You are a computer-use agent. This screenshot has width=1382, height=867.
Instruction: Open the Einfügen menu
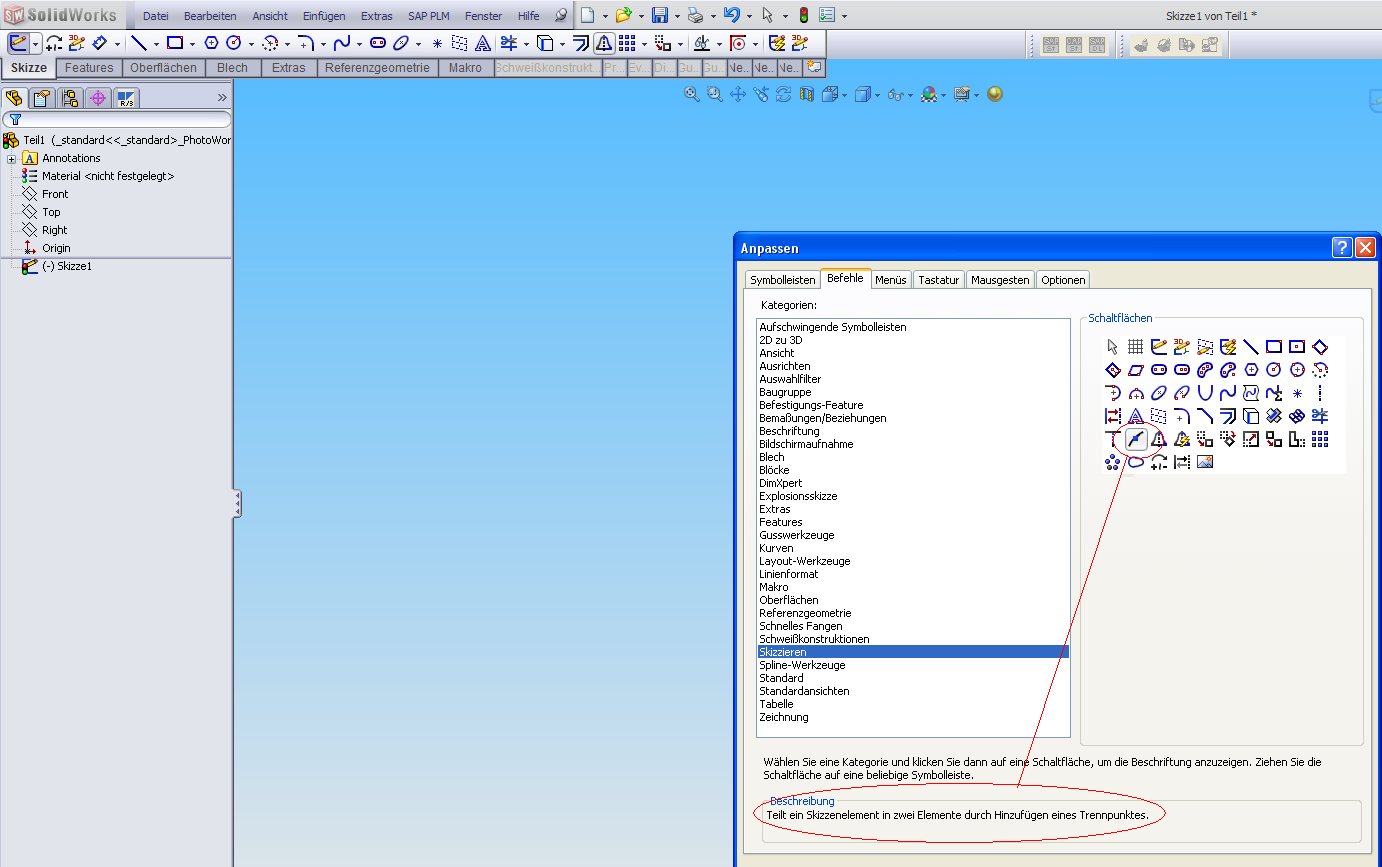pos(324,16)
